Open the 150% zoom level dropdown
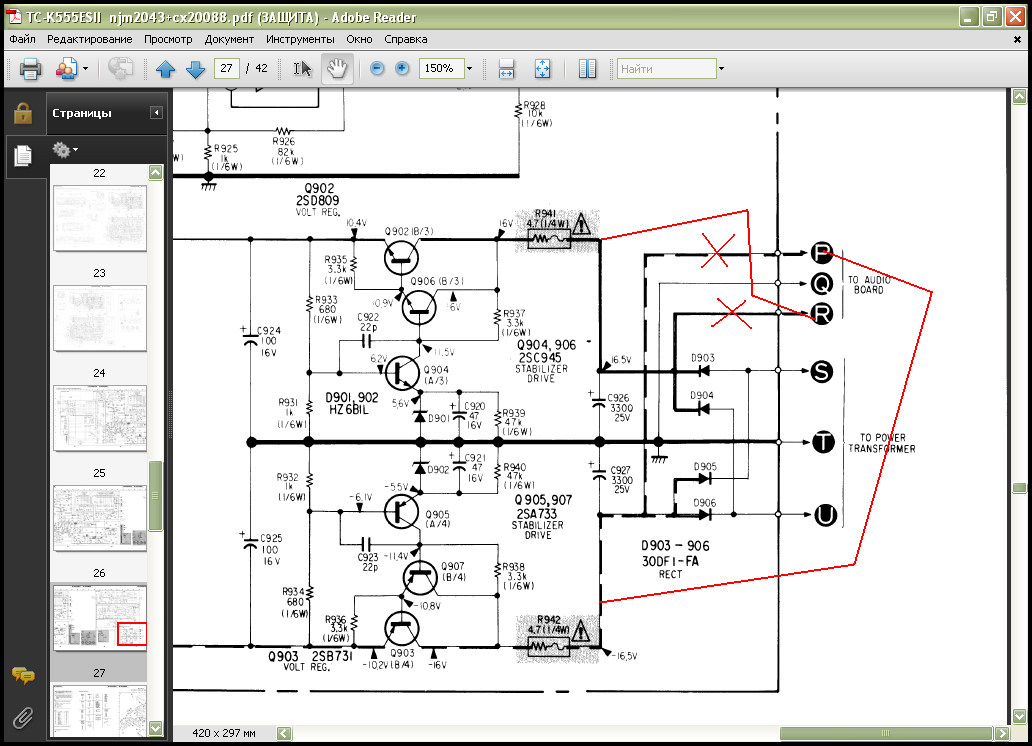This screenshot has width=1032, height=746. click(x=469, y=69)
